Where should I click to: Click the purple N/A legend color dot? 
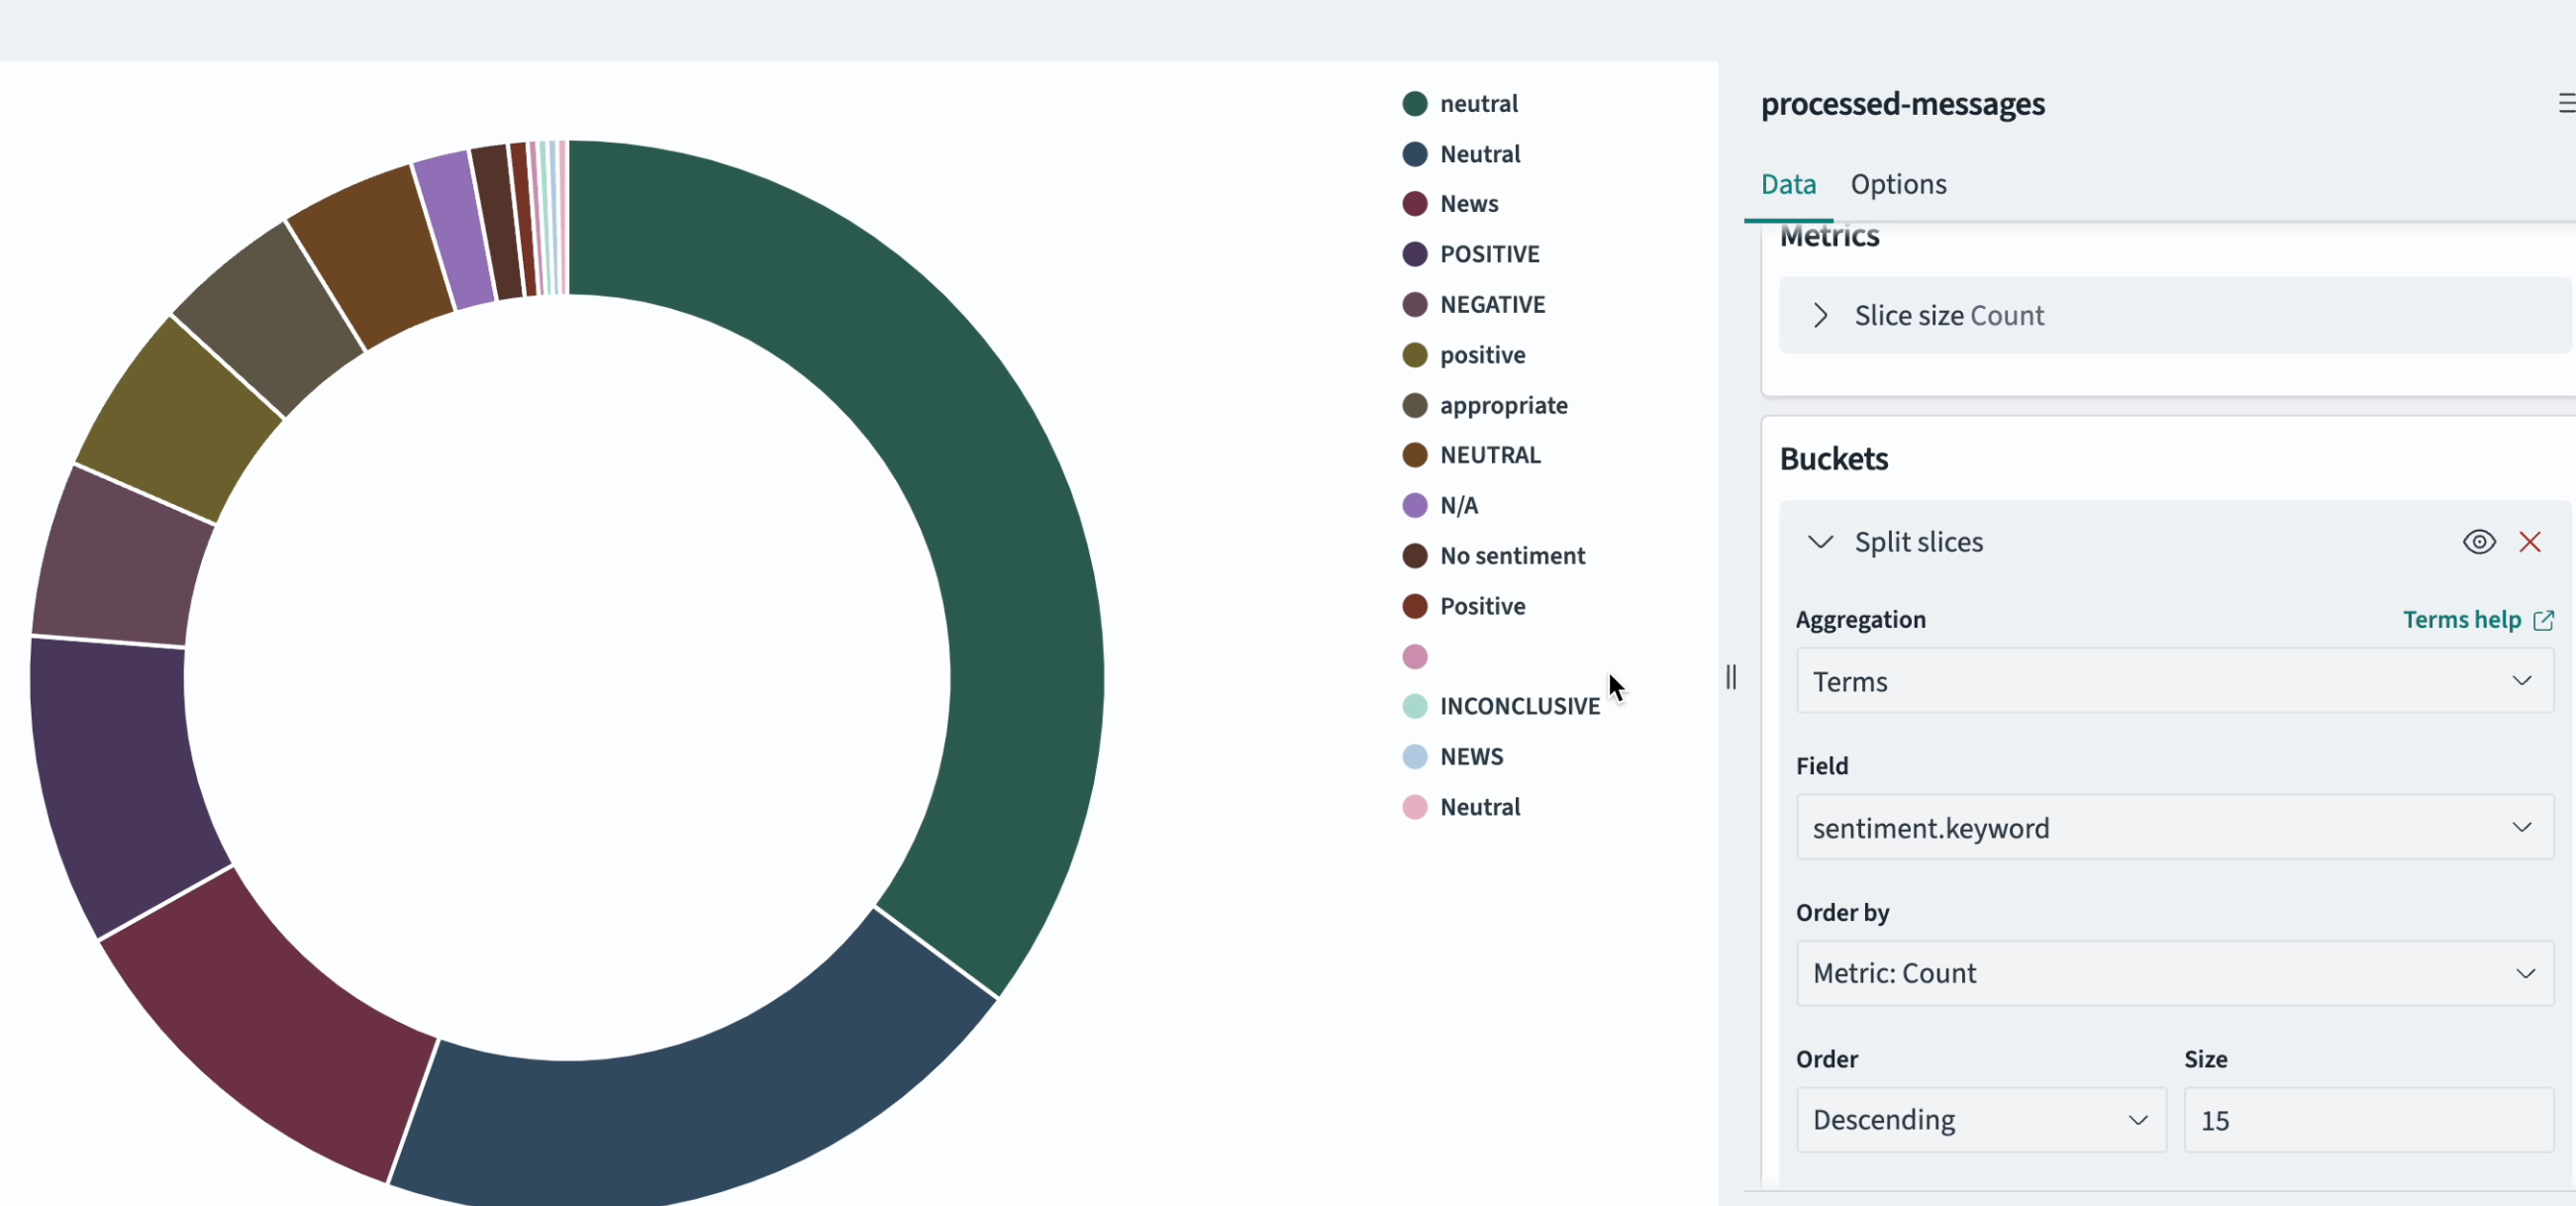point(1414,506)
